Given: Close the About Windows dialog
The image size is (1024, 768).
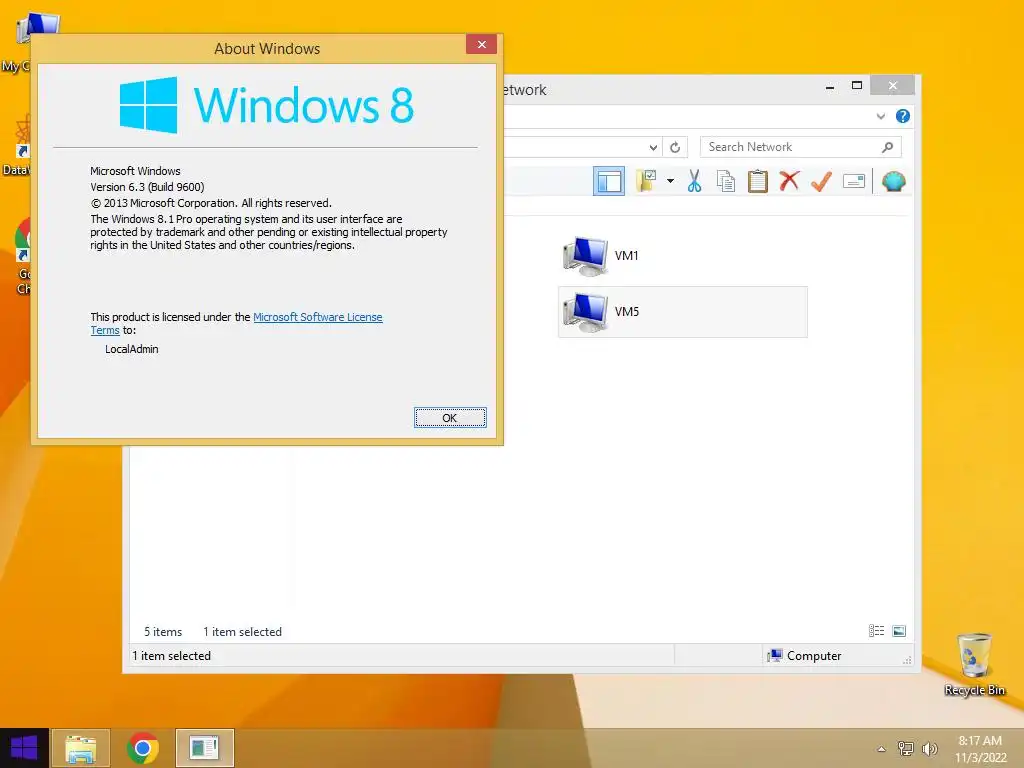Looking at the screenshot, I should pos(481,44).
